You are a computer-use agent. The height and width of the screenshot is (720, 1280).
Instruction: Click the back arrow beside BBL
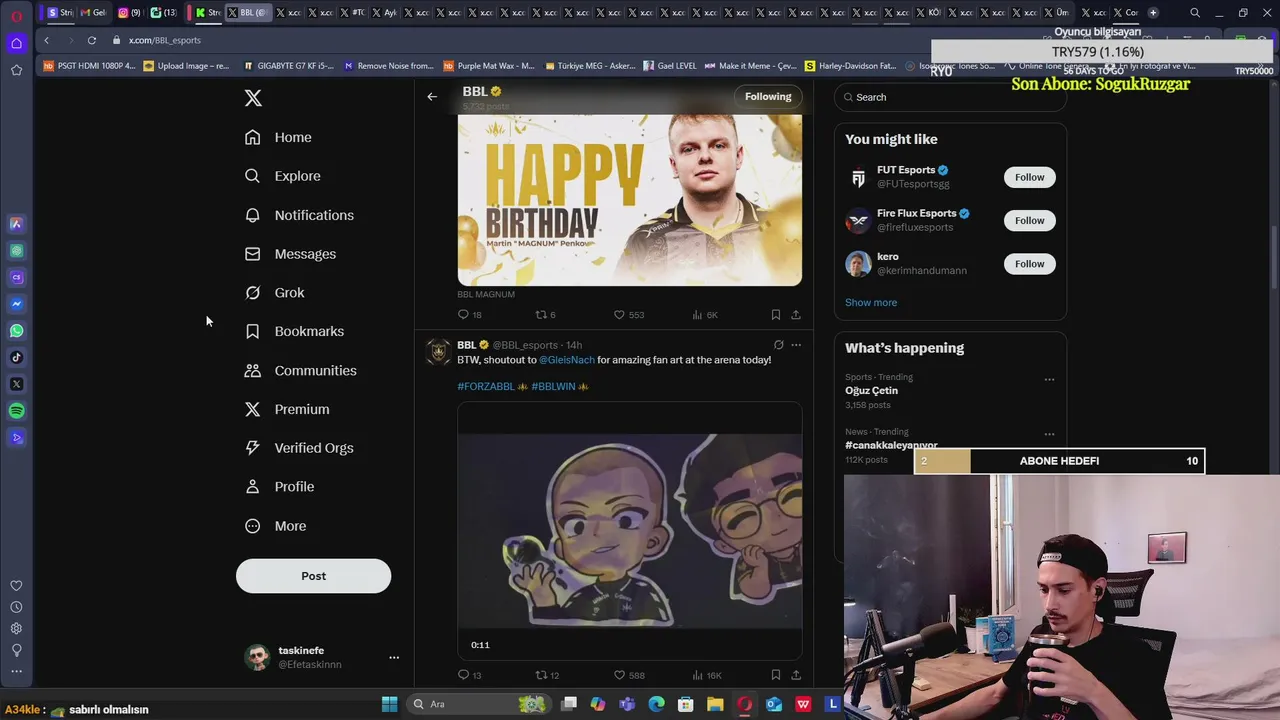pos(432,97)
